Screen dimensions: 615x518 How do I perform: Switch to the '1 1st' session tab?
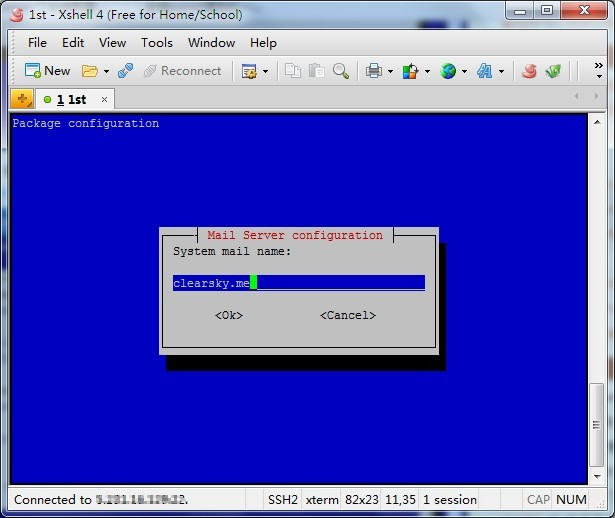point(70,99)
